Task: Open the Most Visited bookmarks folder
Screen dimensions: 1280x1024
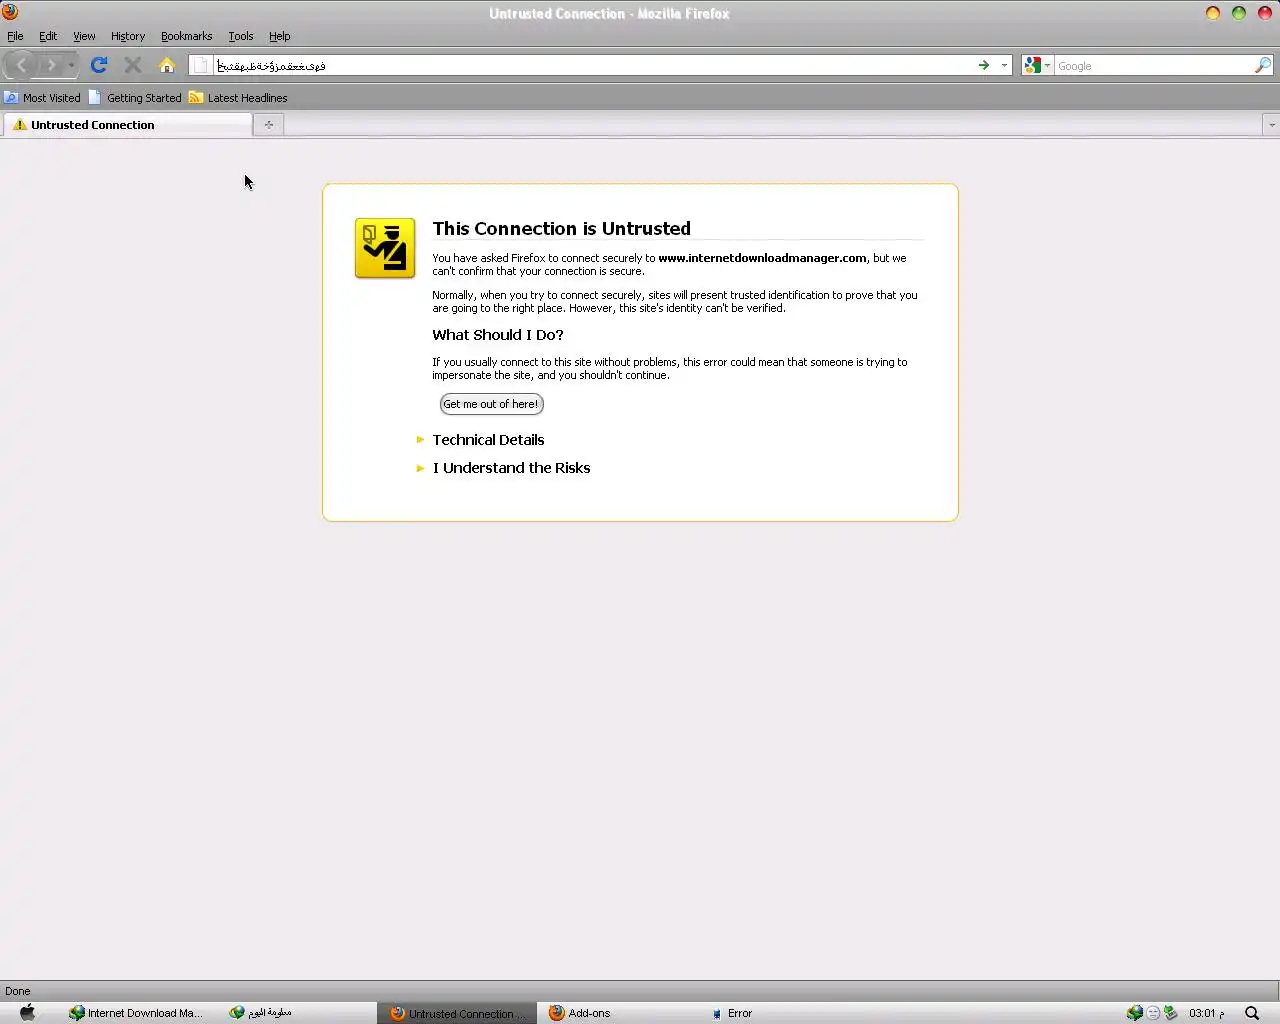Action: pyautogui.click(x=42, y=98)
